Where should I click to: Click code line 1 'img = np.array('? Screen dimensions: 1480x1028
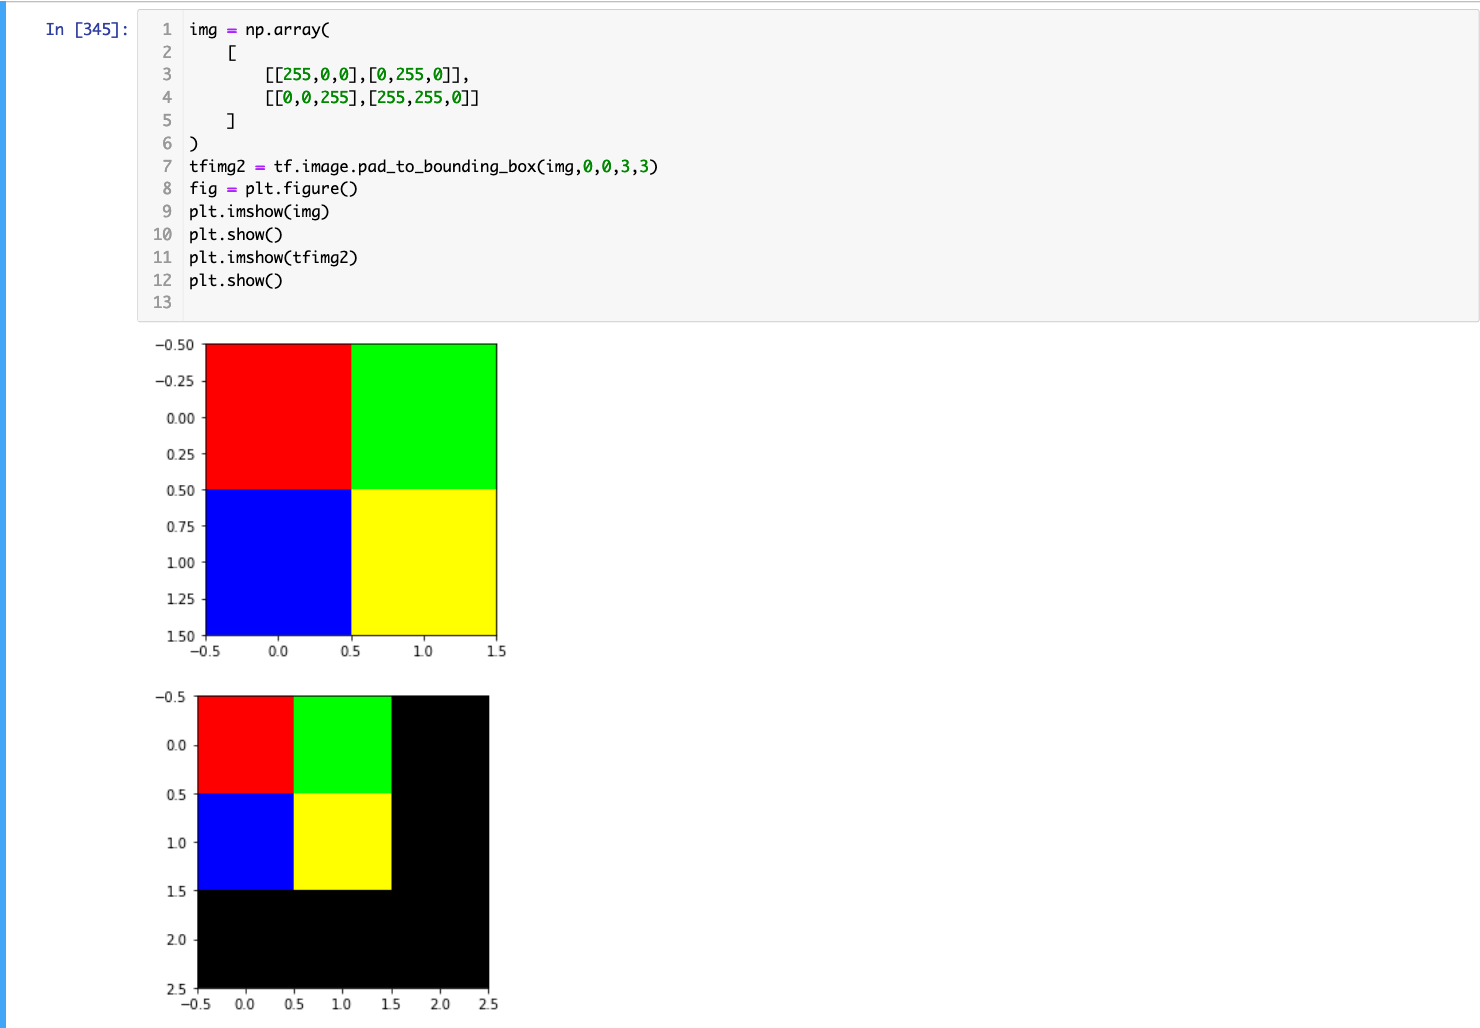point(259,29)
